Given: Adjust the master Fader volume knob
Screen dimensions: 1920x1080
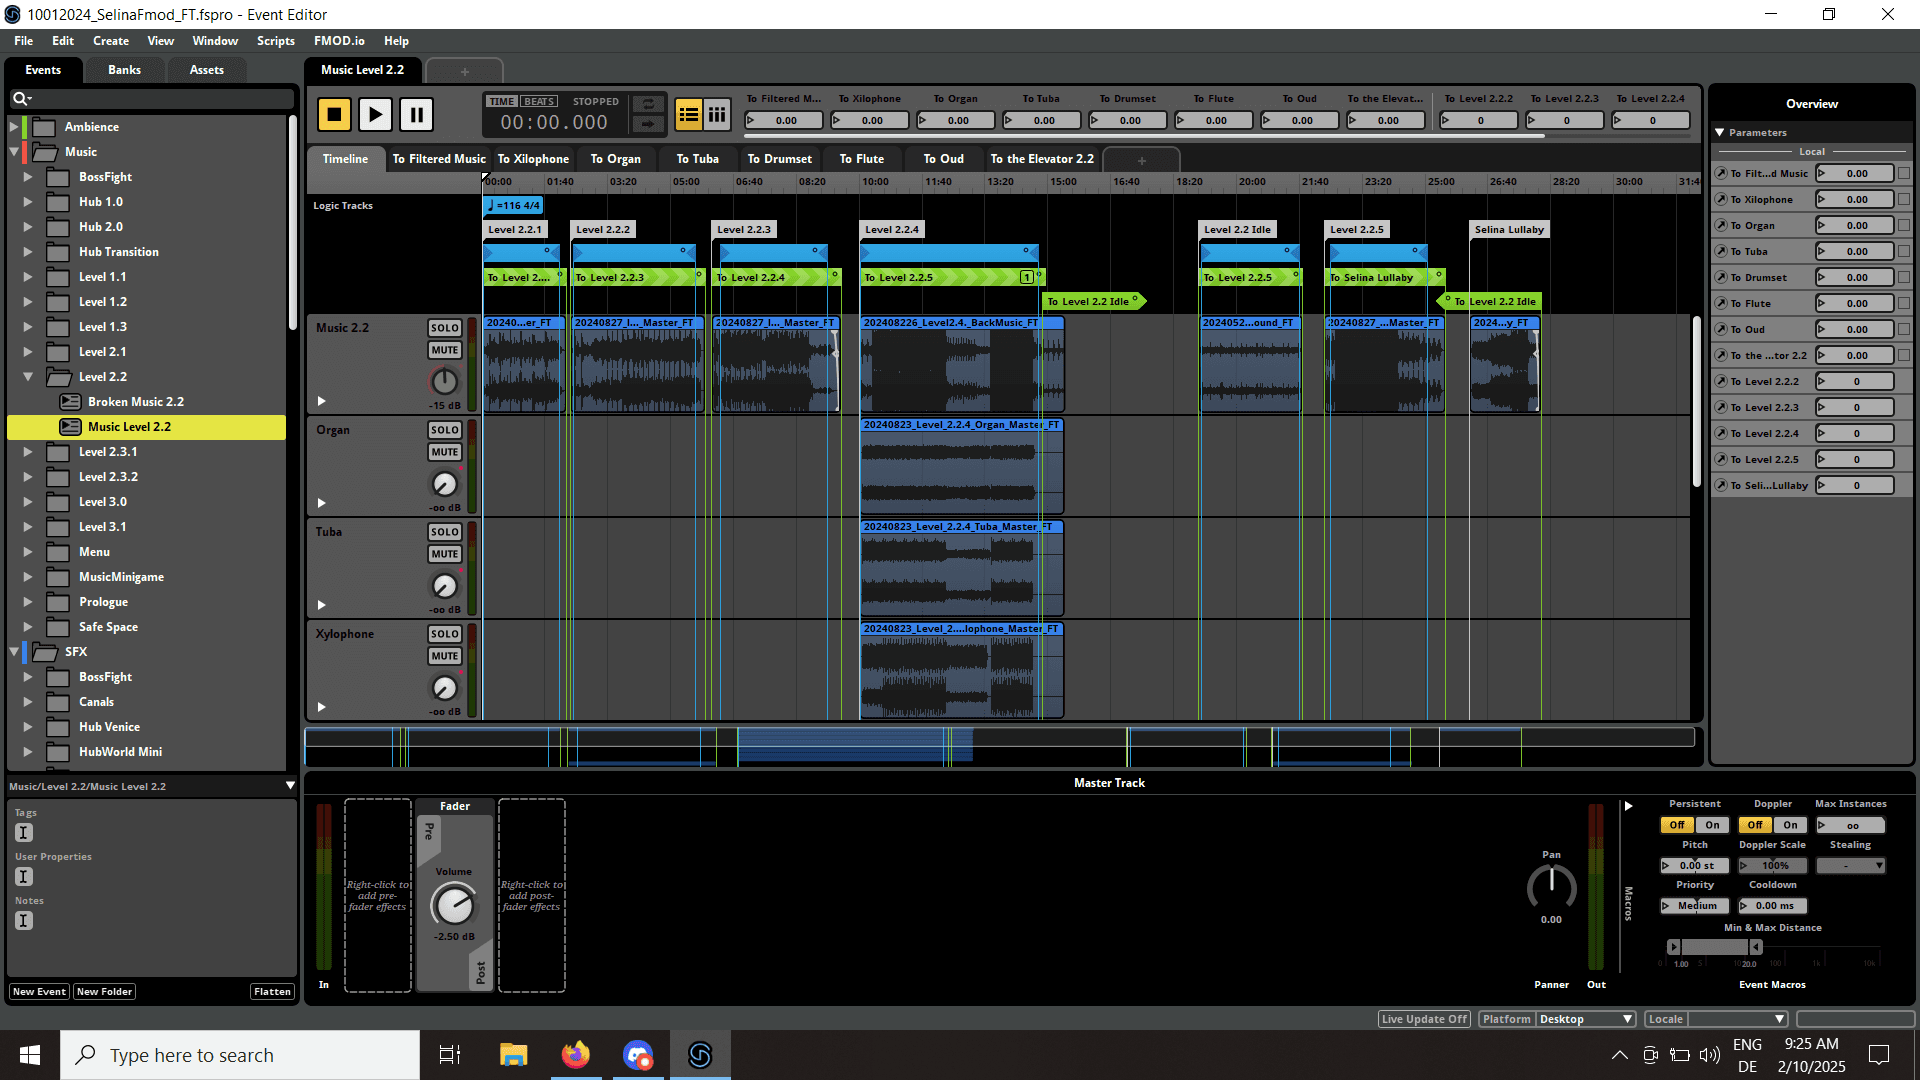Looking at the screenshot, I should pyautogui.click(x=453, y=905).
